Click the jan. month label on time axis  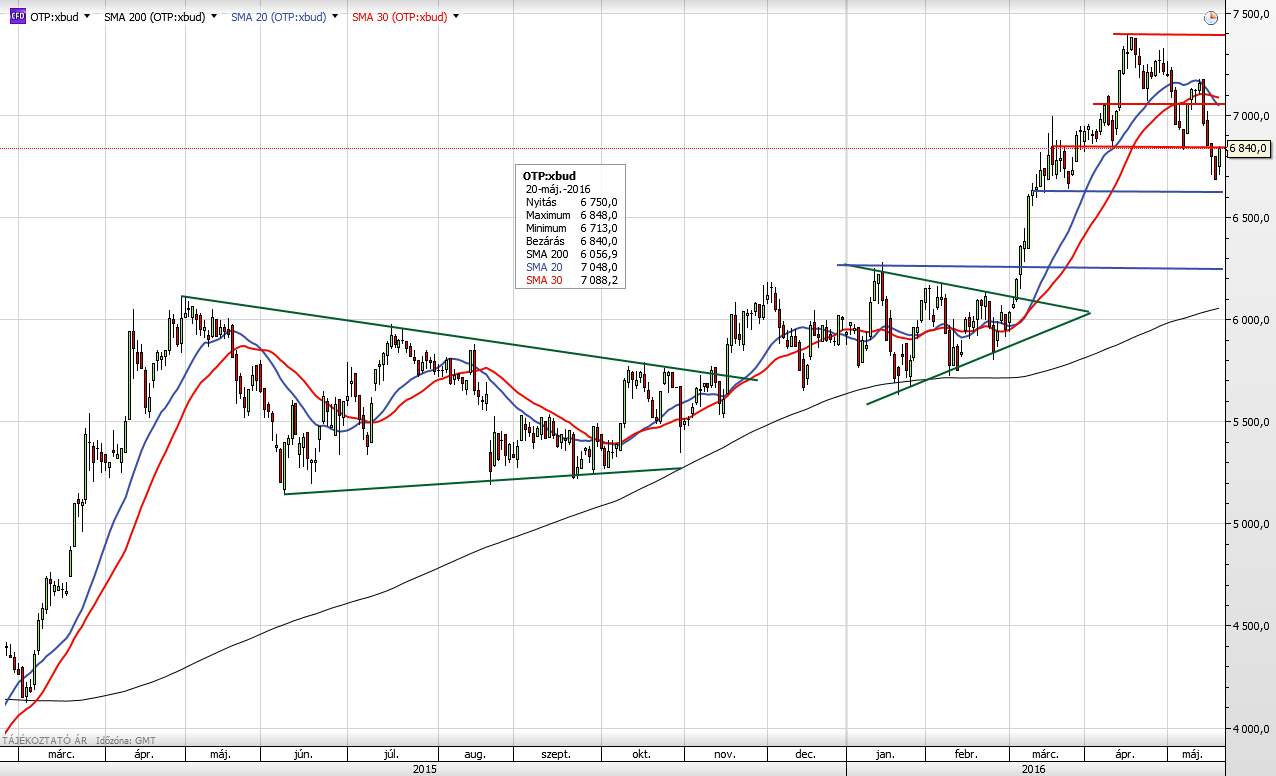pyautogui.click(x=886, y=754)
